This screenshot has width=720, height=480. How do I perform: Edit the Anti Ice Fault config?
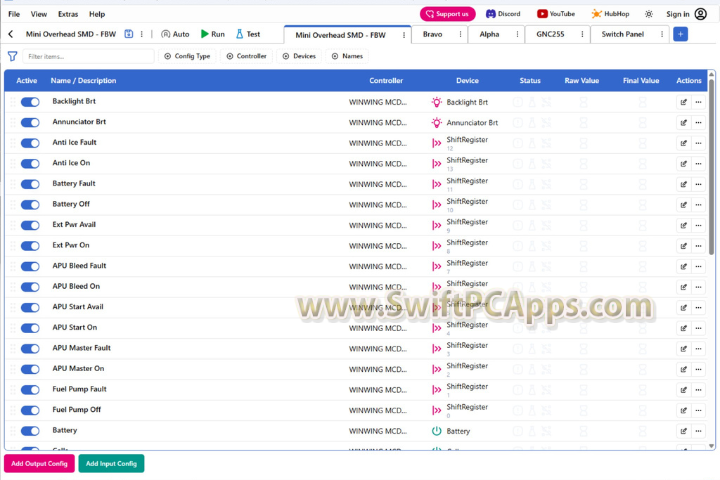[684, 143]
